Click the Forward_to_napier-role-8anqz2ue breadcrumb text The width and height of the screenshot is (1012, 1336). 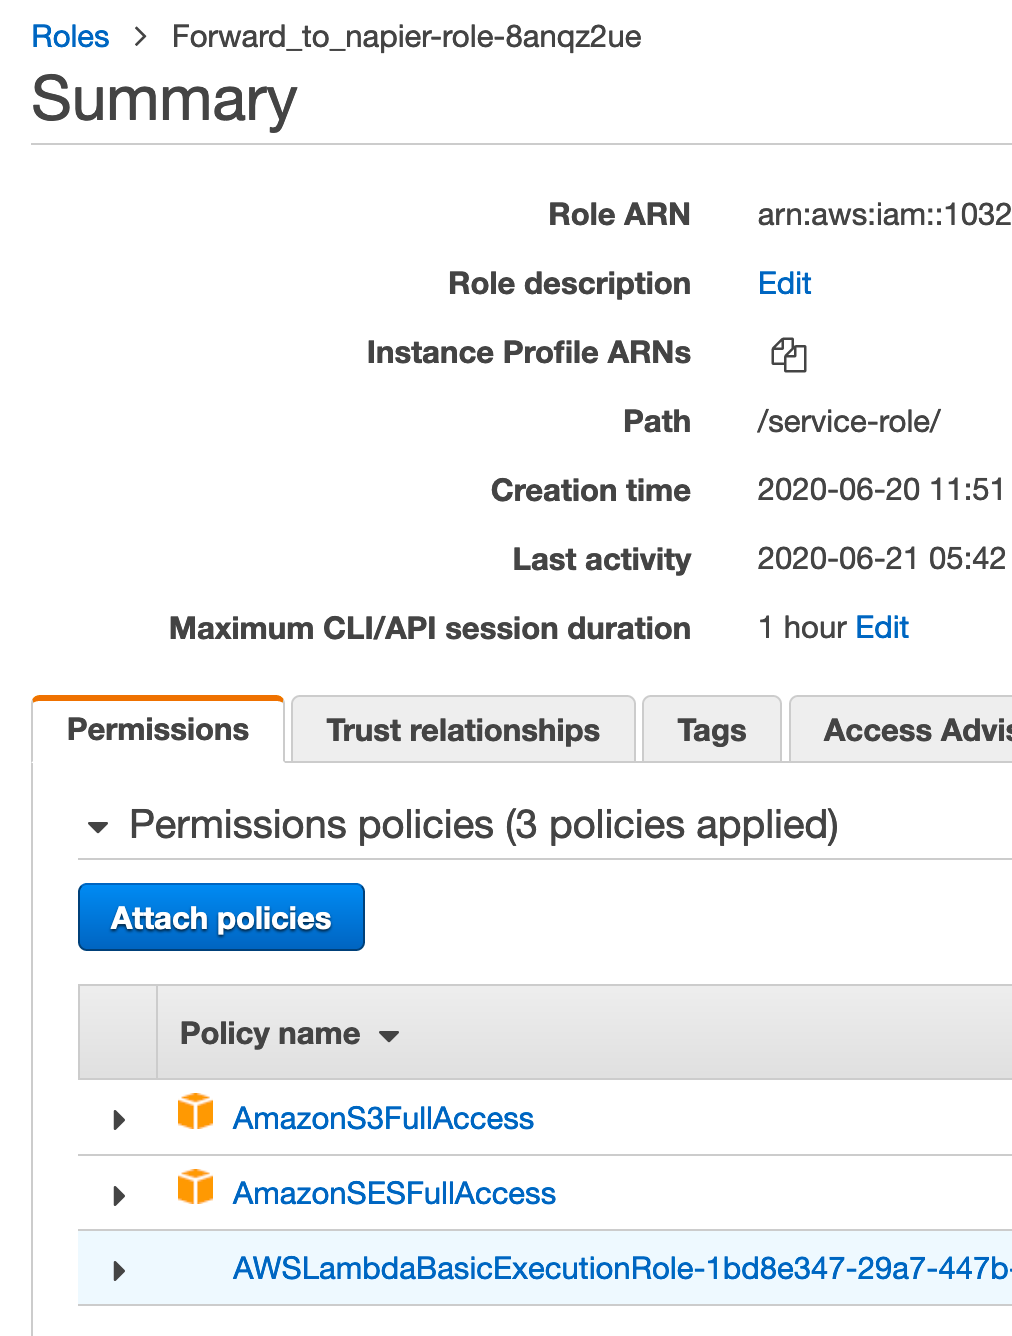(x=406, y=37)
